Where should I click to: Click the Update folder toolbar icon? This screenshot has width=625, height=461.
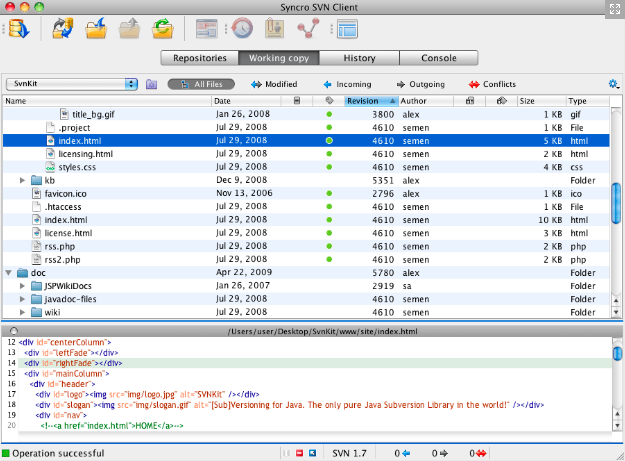(x=96, y=28)
